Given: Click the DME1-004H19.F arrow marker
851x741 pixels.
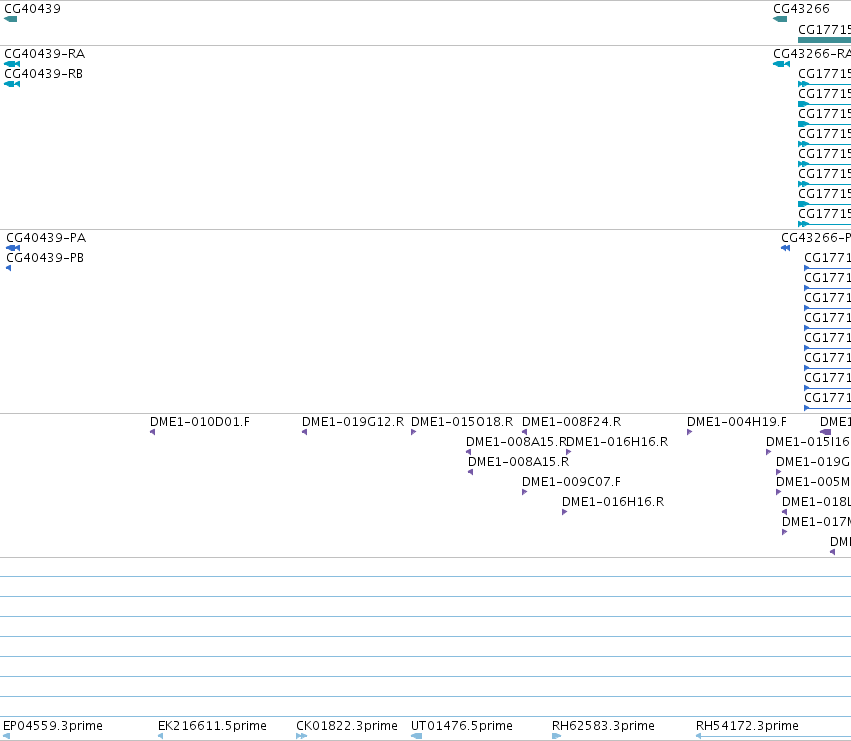Looking at the screenshot, I should click(x=689, y=432).
